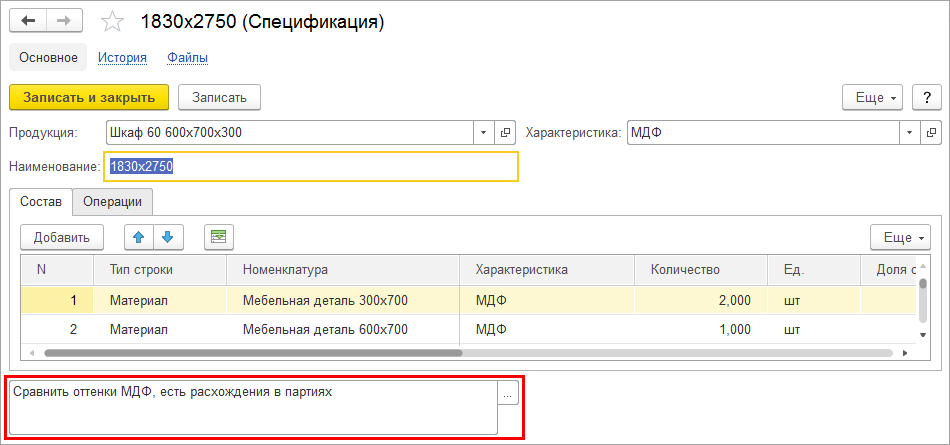Viewport: 950px width, 445px height.
Task: Open the Характеристика item with its open-form icon
Action: coord(931,133)
